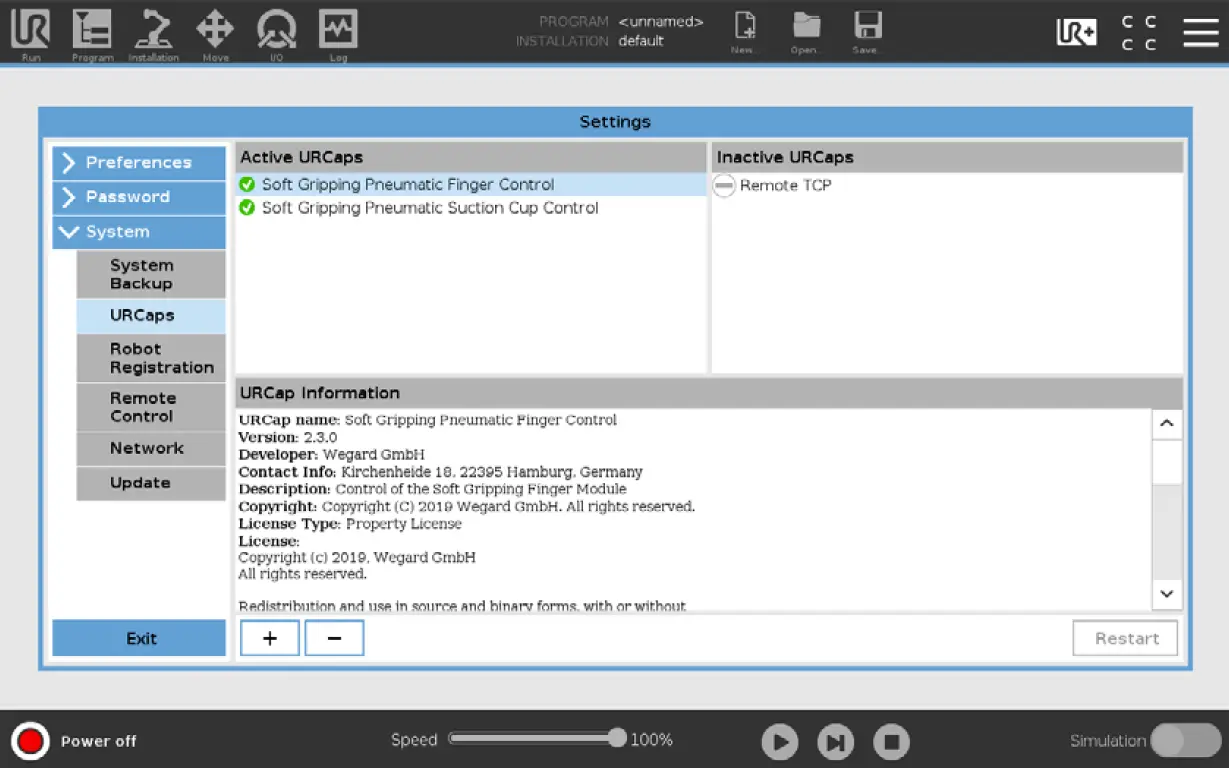Image resolution: width=1229 pixels, height=768 pixels.
Task: Open the Move tab icon
Action: pos(215,33)
